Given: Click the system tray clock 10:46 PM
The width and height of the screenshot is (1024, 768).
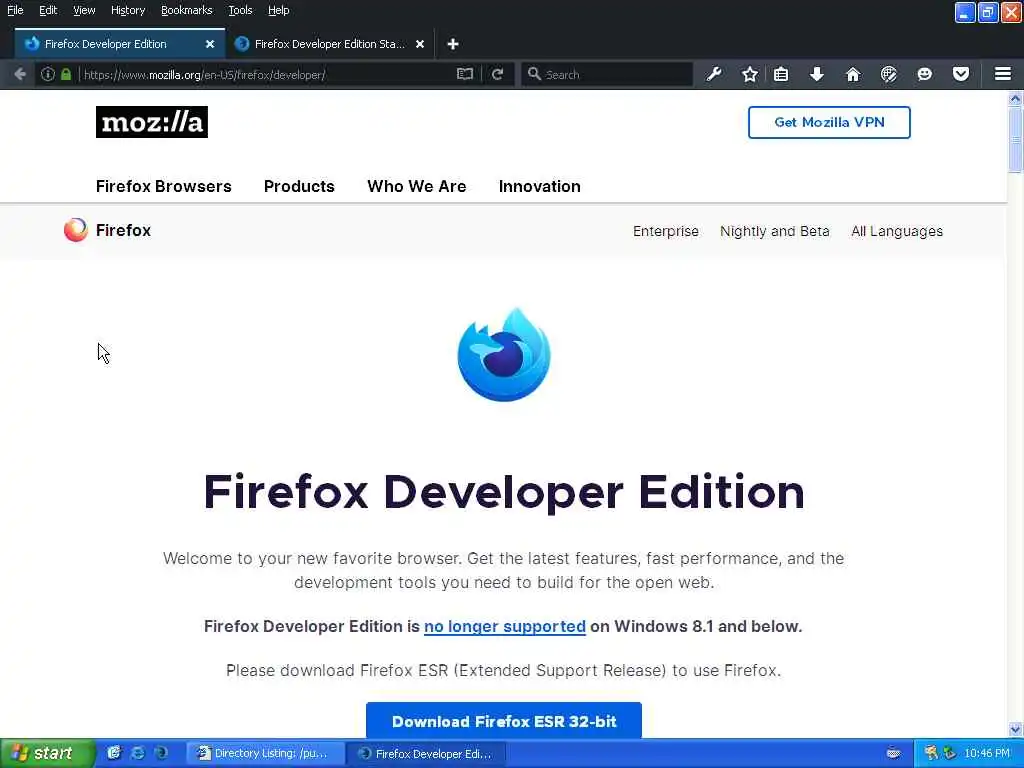Looking at the screenshot, I should (x=987, y=754).
